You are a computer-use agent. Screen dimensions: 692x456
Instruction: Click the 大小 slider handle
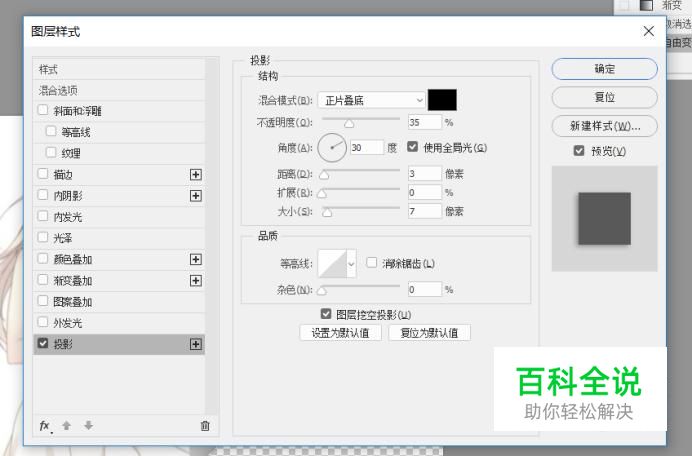coord(327,213)
